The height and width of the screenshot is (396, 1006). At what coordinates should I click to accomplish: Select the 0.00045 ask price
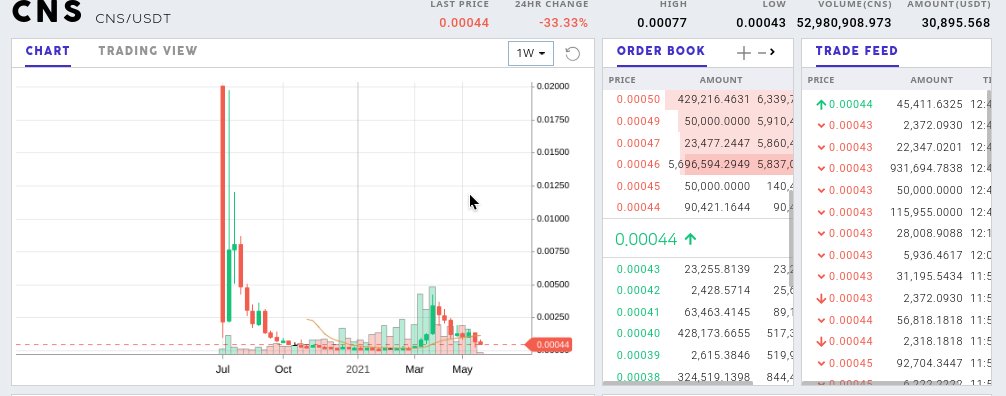coord(638,186)
